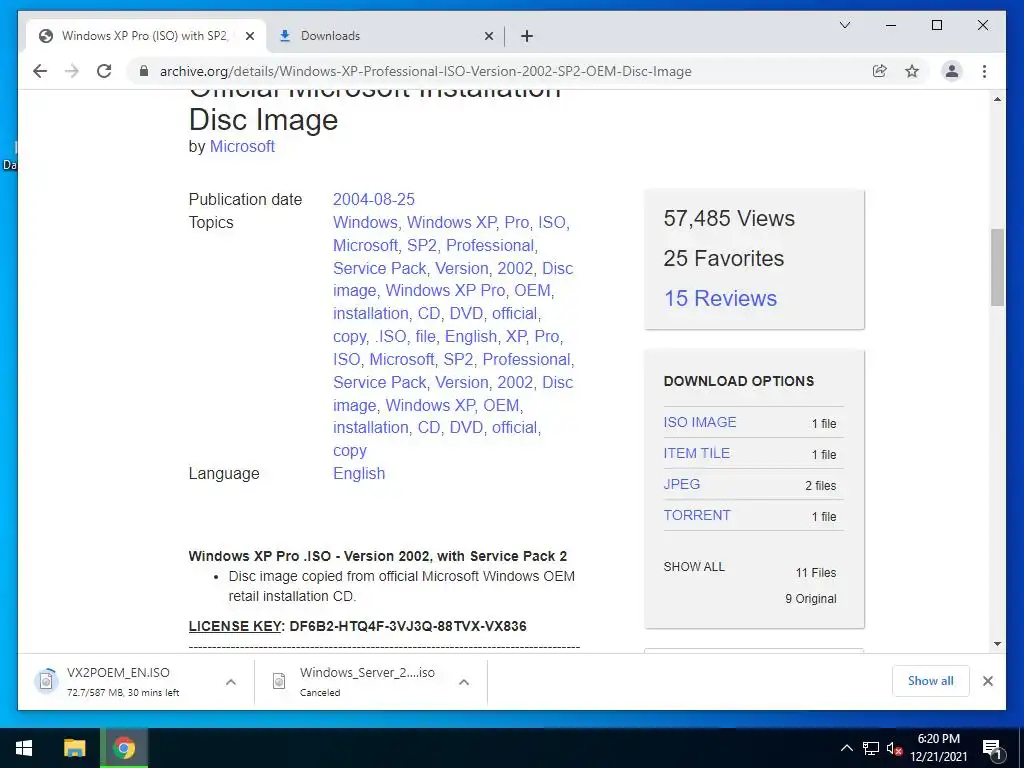Click the 57,485 Views text
Screen dimensions: 1024x768
[729, 218]
